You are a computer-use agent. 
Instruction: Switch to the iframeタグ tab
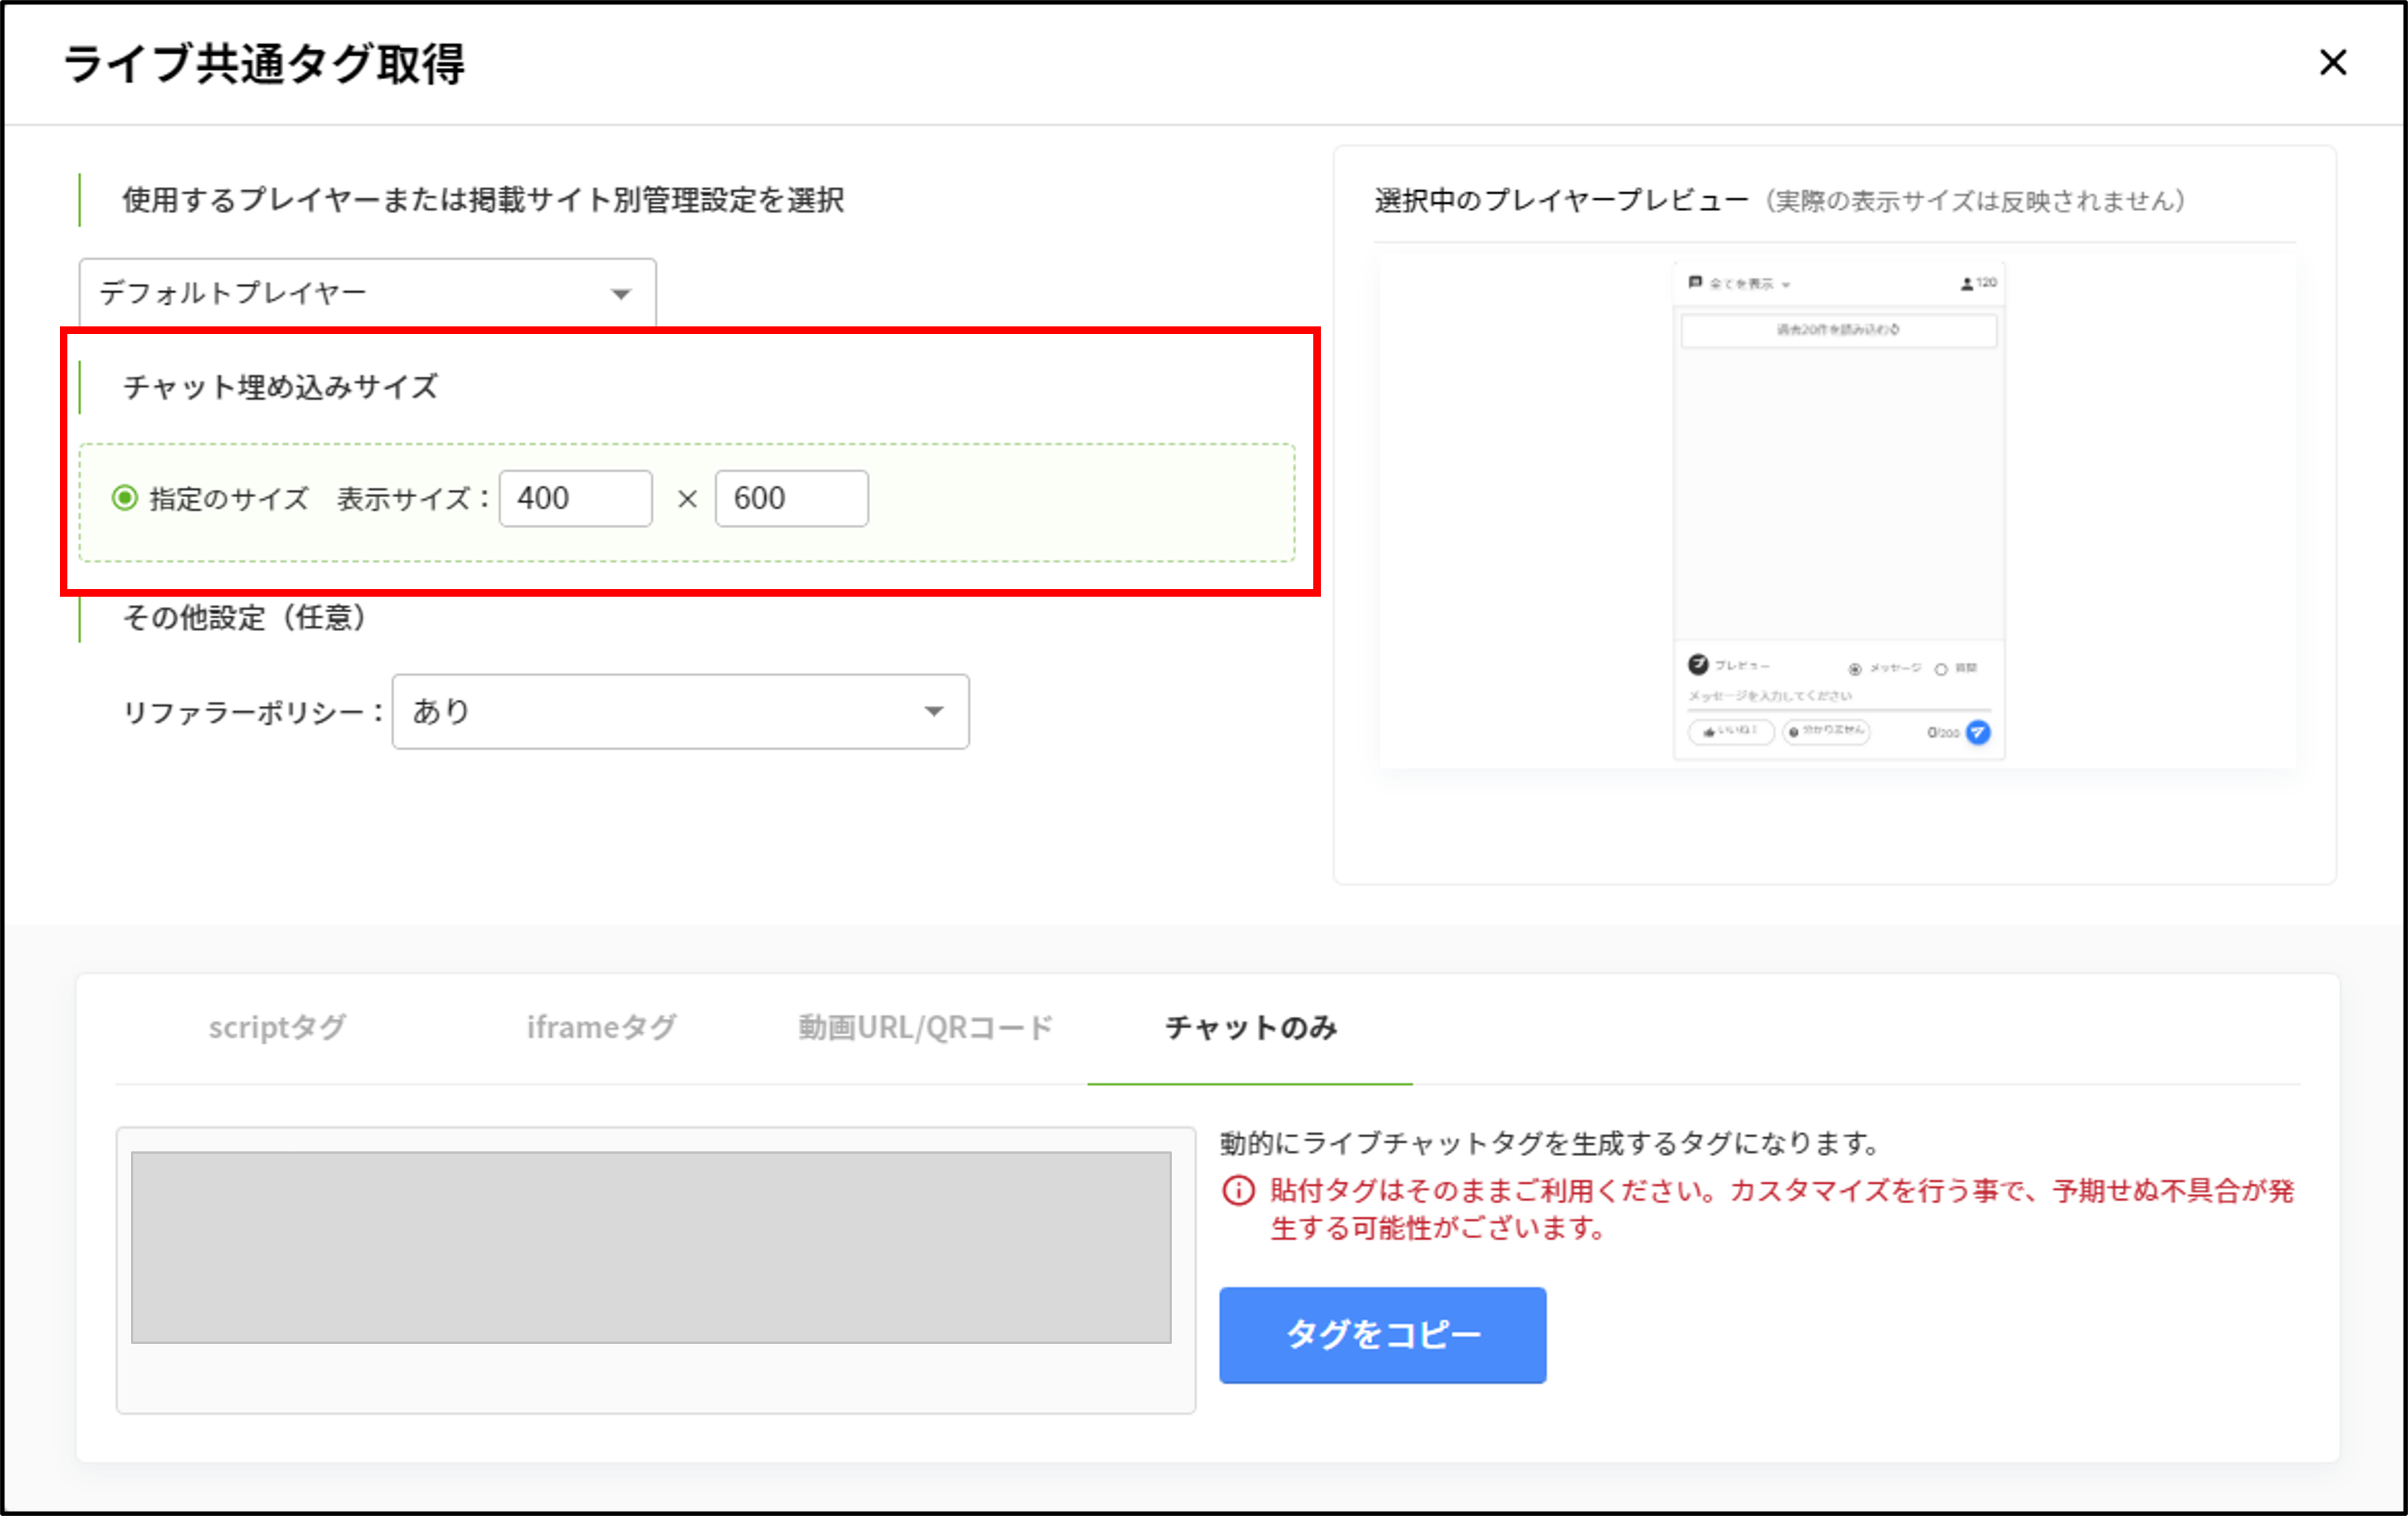click(x=602, y=1027)
